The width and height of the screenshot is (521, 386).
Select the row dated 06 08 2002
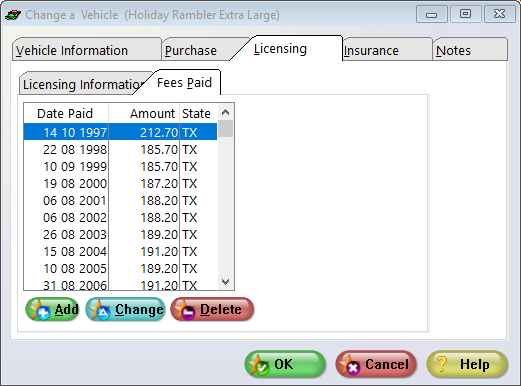coord(120,217)
